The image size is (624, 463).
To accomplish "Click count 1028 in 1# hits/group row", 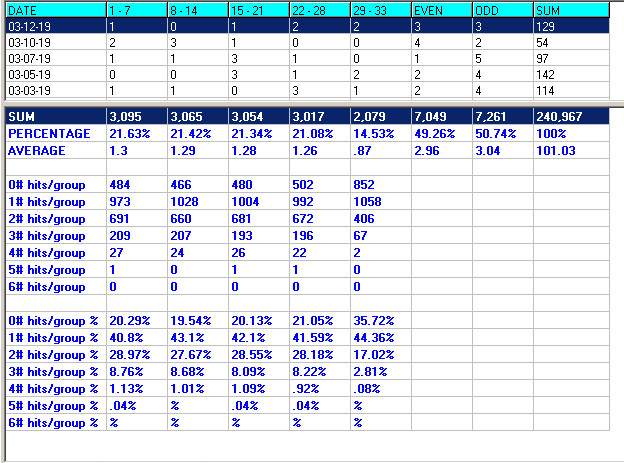I will pyautogui.click(x=184, y=202).
